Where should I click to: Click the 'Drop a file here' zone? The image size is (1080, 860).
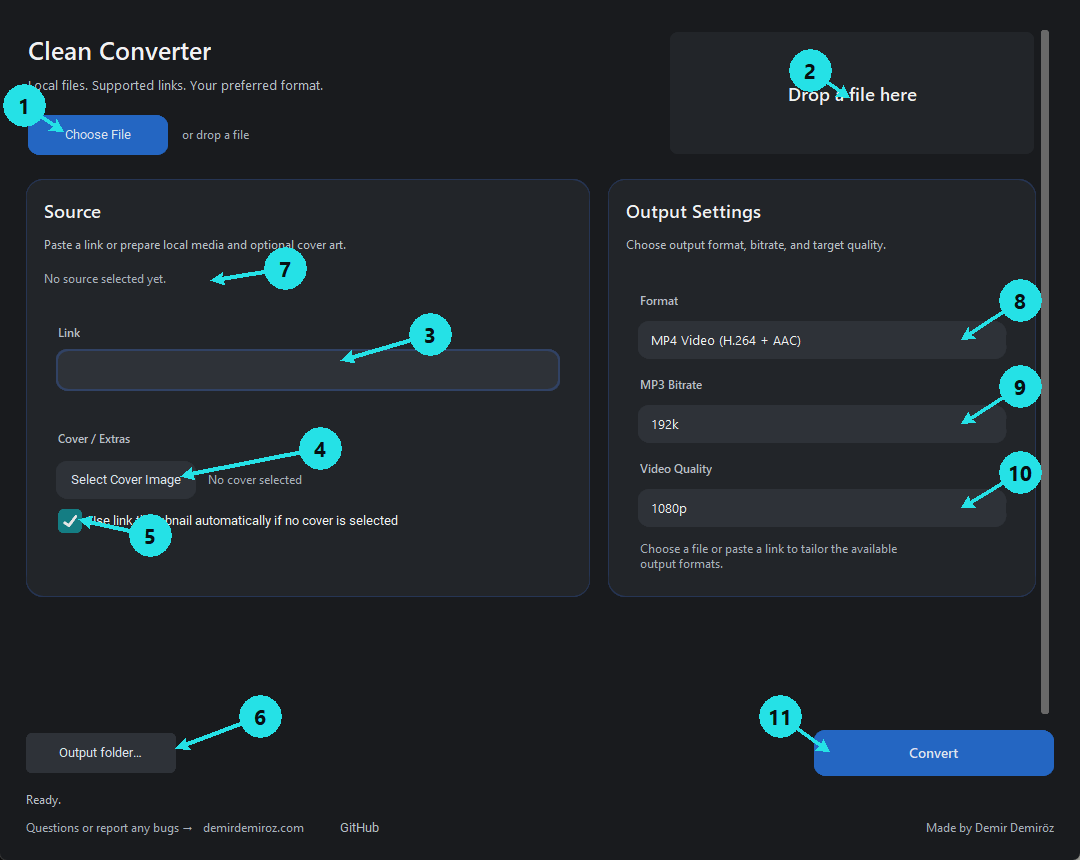pyautogui.click(x=852, y=93)
